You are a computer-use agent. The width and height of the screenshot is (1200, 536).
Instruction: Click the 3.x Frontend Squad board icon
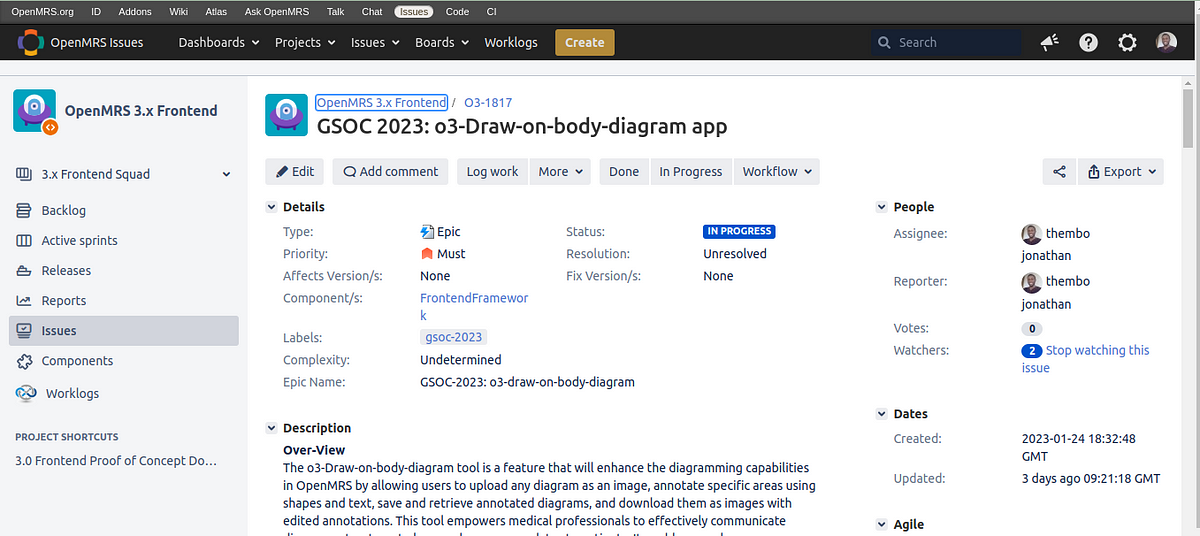(24, 174)
